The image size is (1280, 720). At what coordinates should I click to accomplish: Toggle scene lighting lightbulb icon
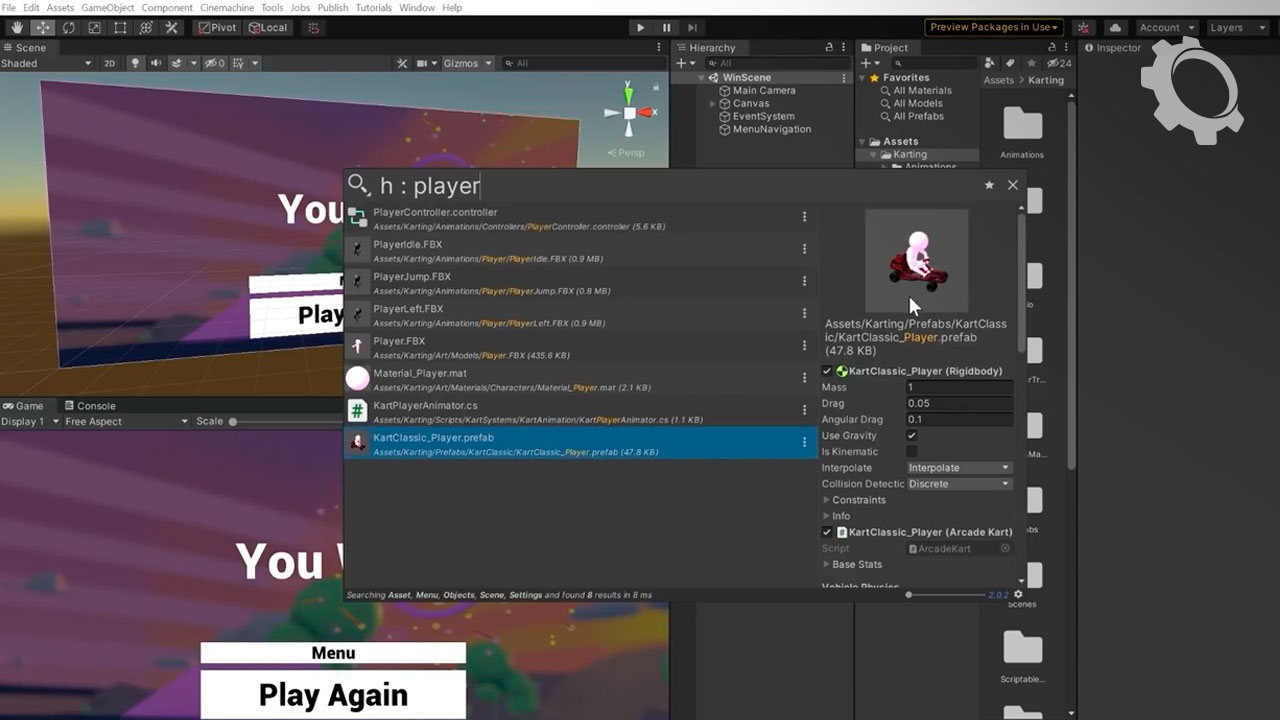click(x=135, y=63)
